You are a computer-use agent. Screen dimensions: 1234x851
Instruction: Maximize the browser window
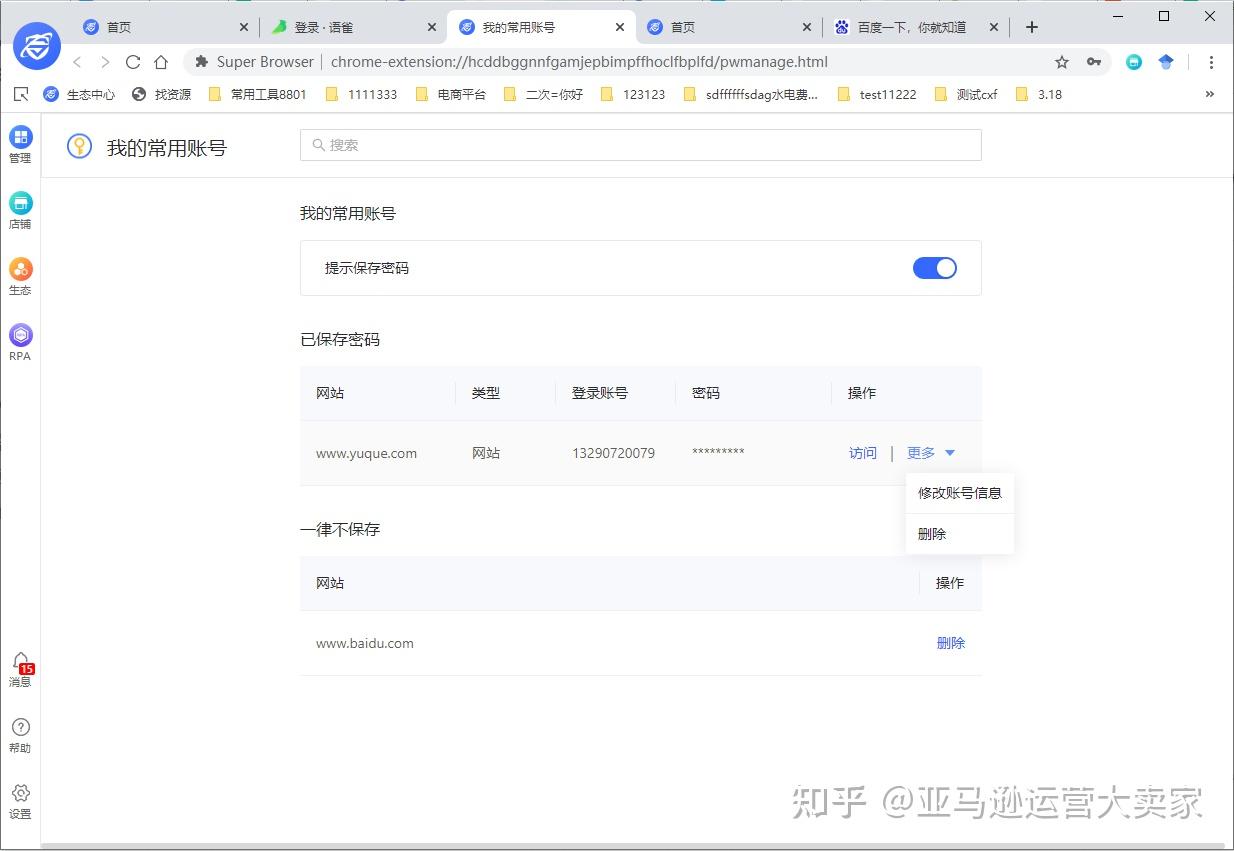pos(1164,16)
